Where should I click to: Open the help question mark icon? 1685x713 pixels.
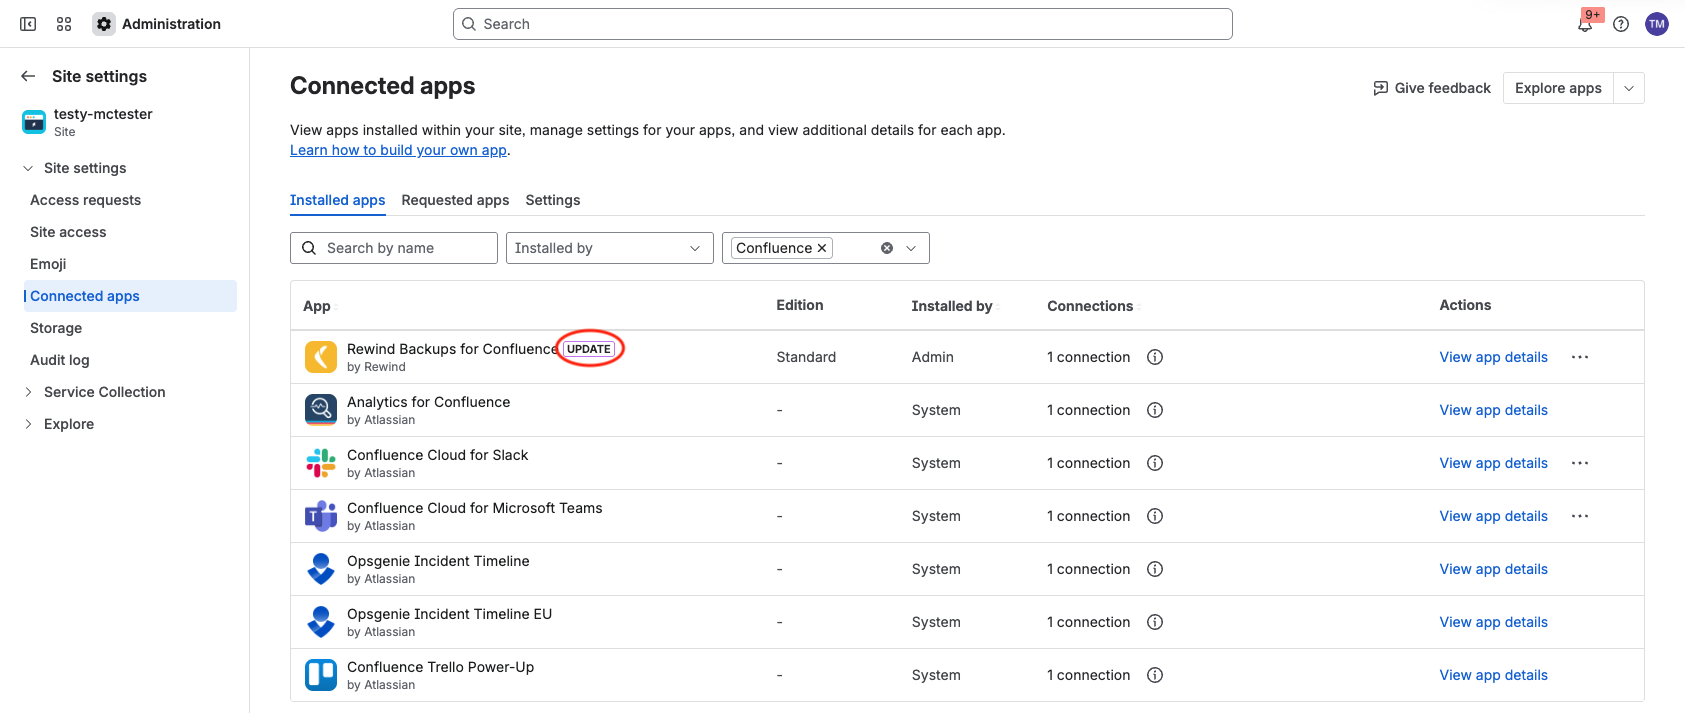pos(1621,24)
